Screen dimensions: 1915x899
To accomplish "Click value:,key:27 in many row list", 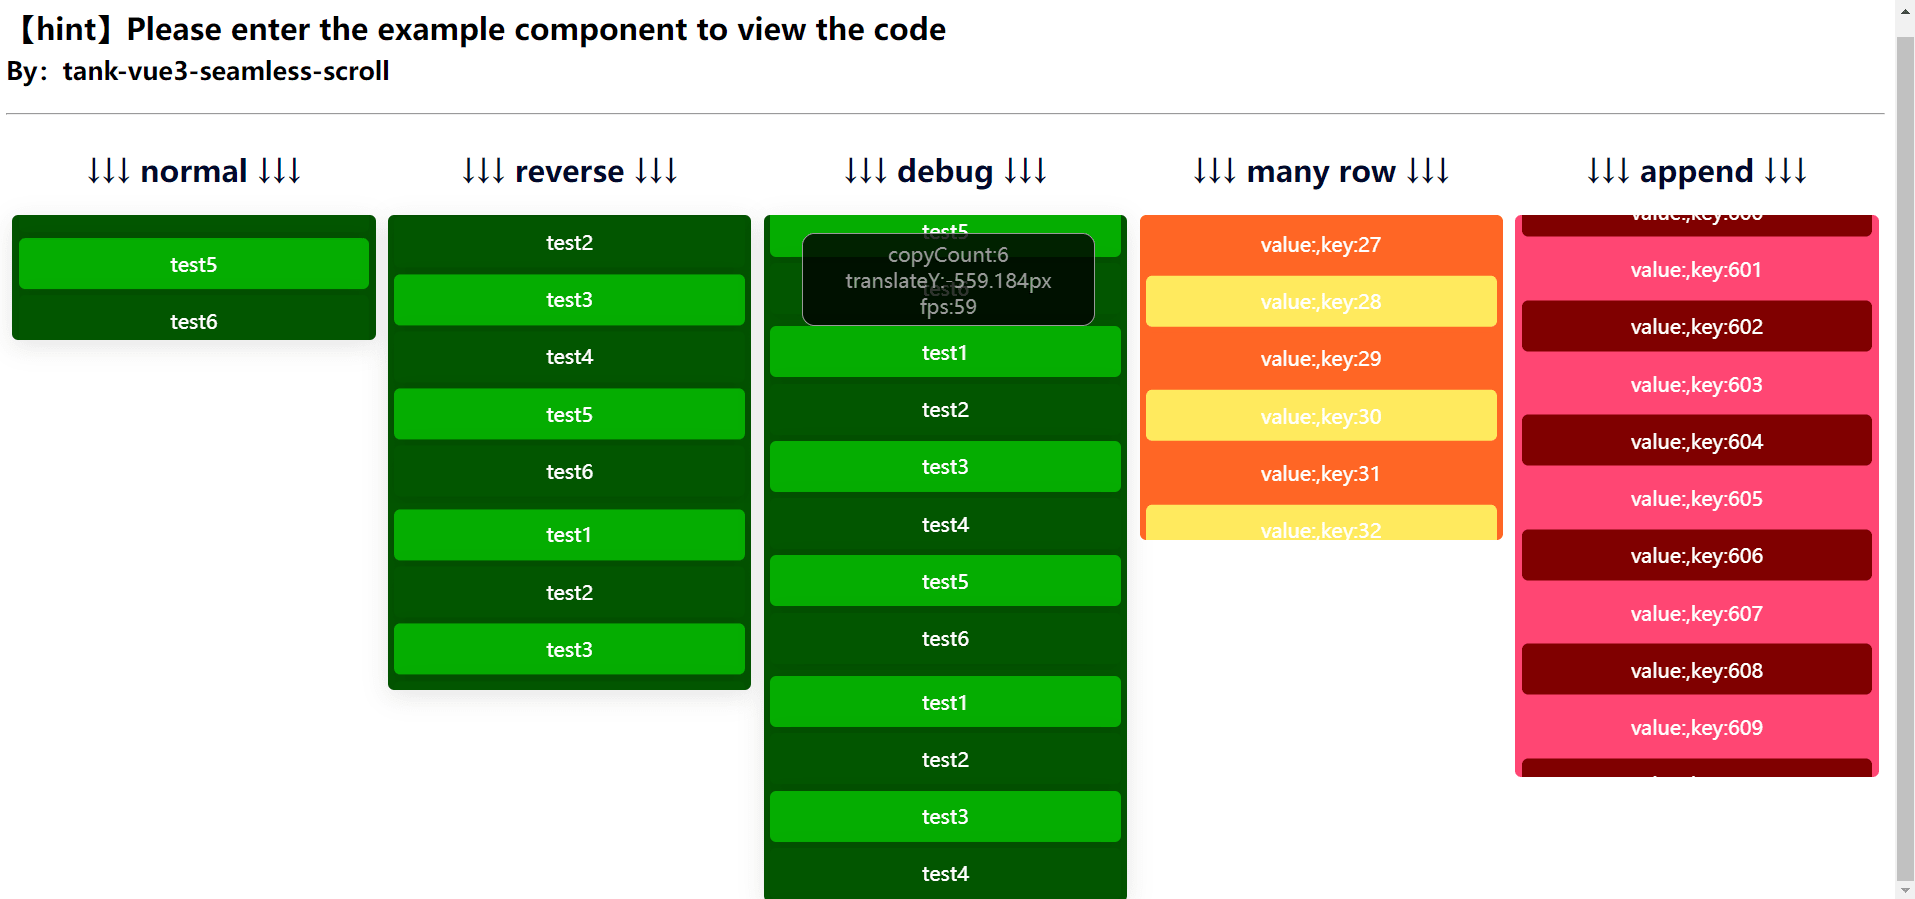I will pos(1321,245).
